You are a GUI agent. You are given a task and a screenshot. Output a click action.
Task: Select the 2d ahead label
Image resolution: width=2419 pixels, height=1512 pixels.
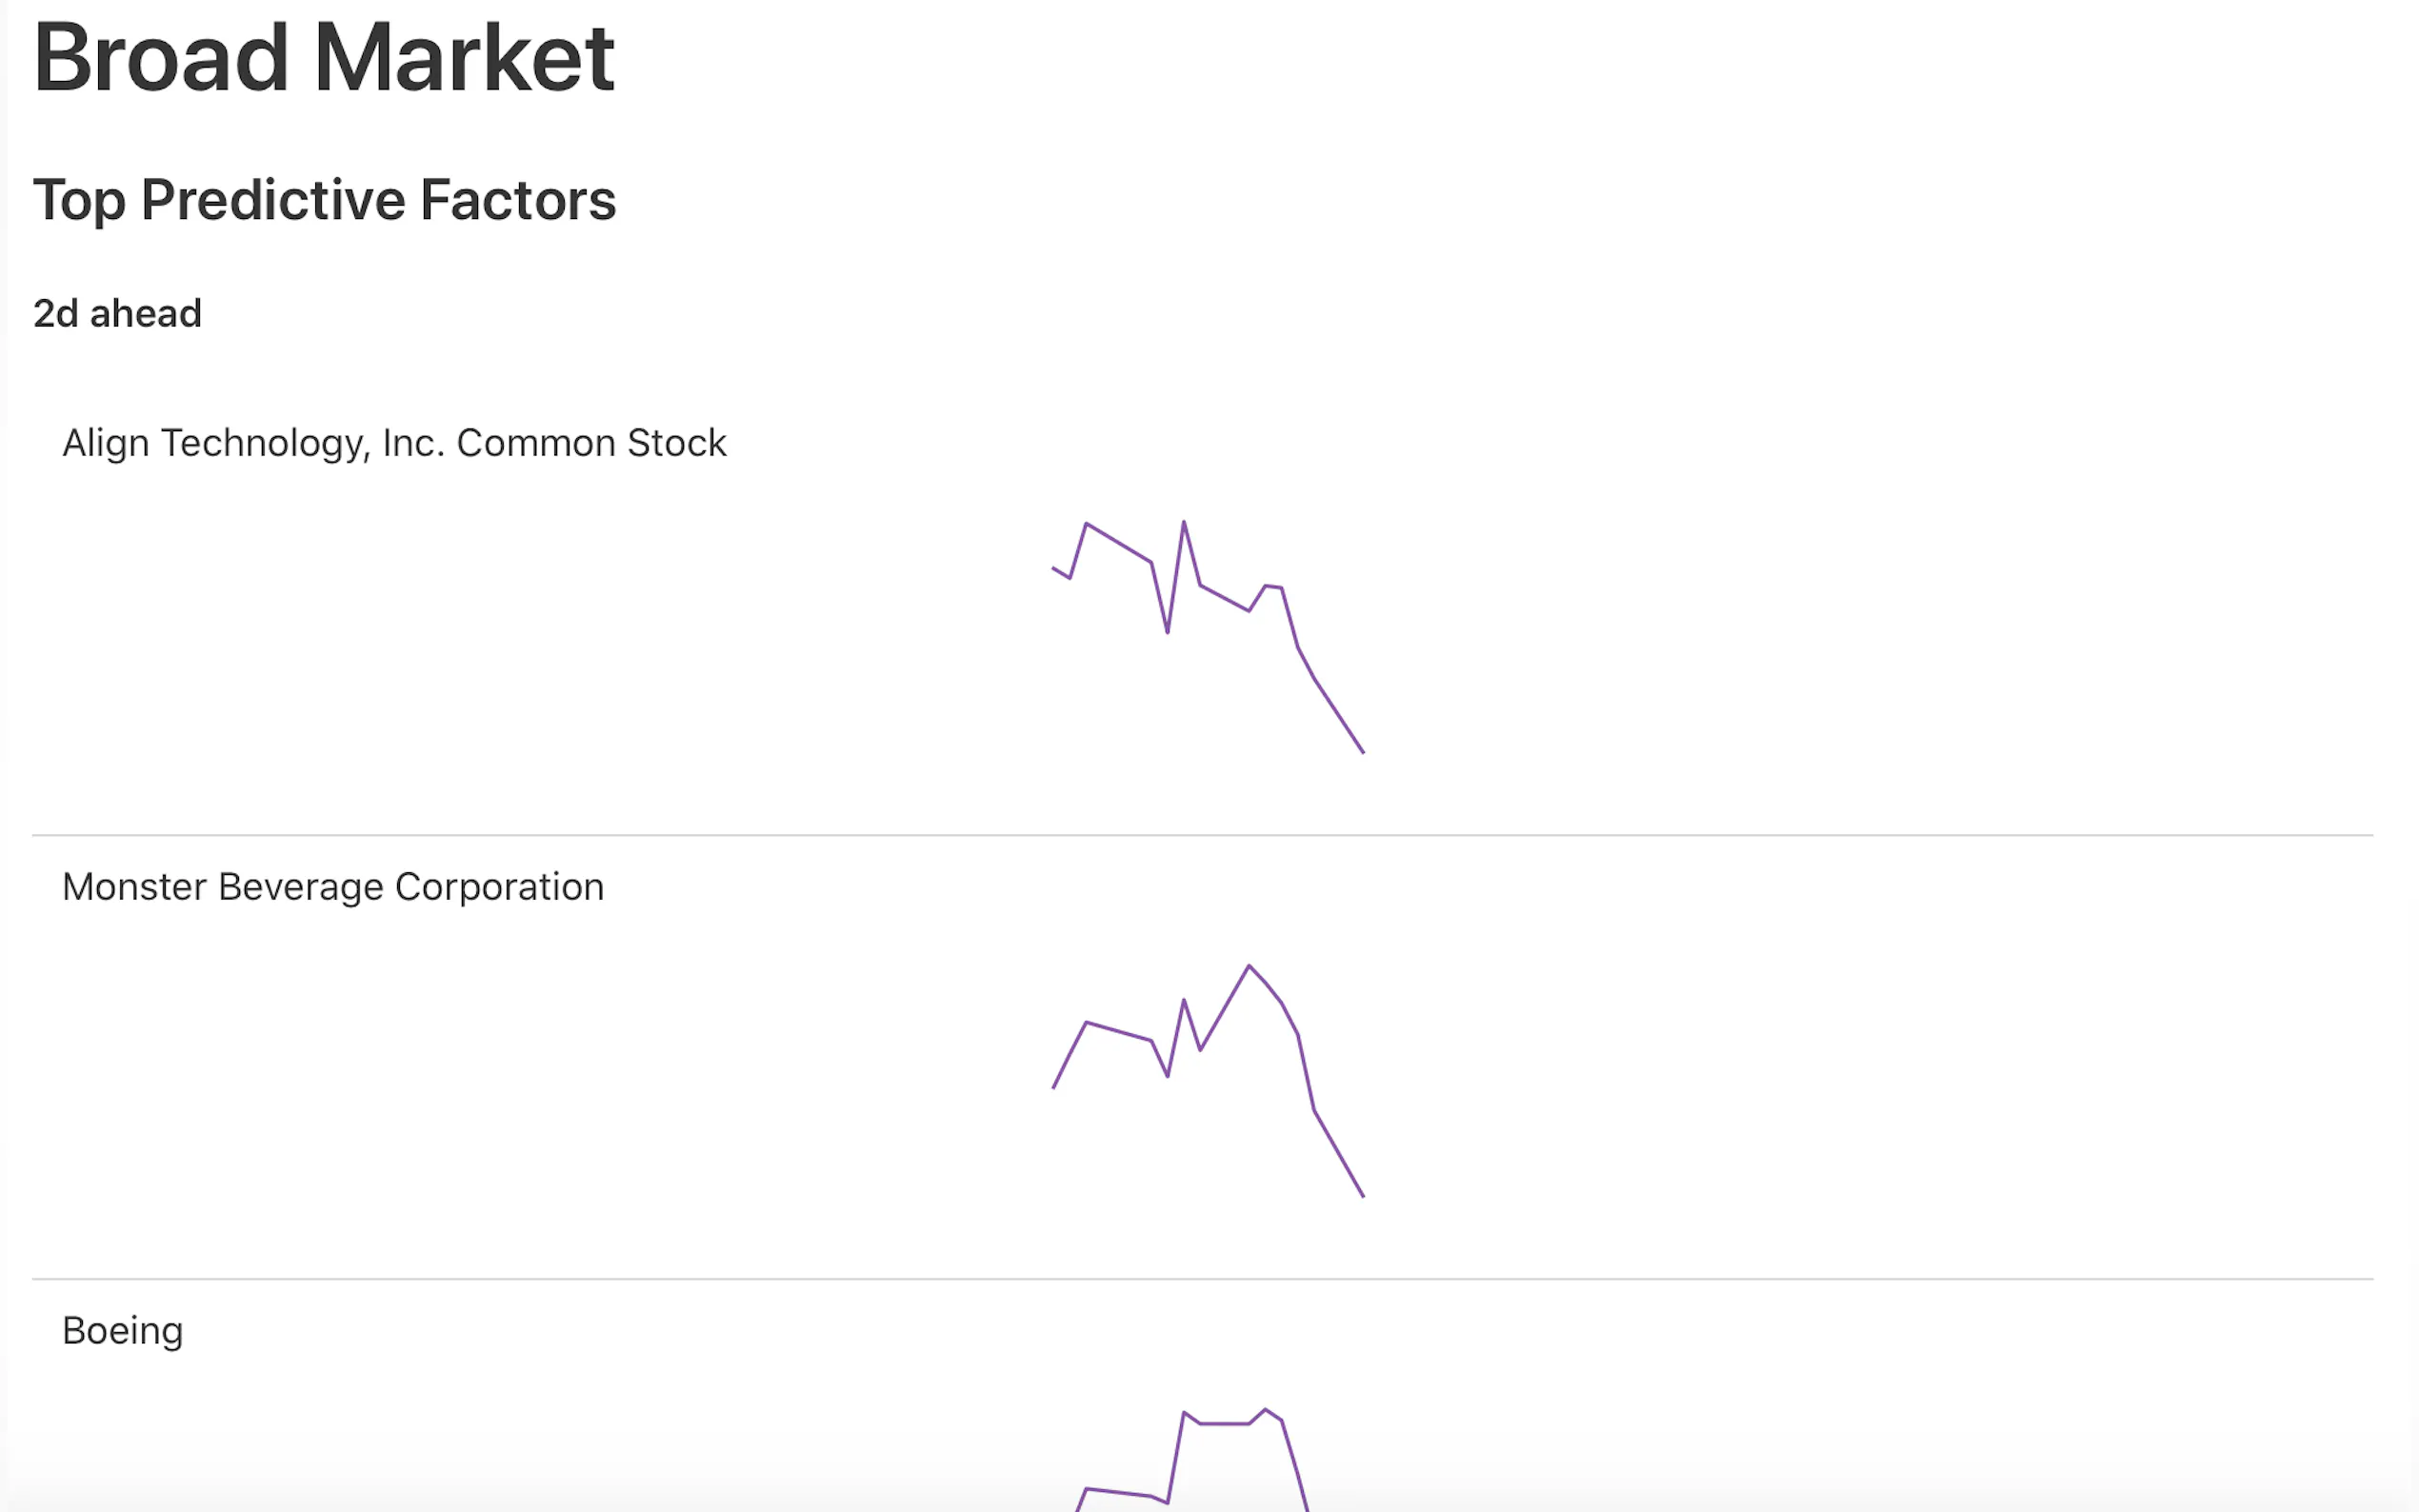[117, 313]
